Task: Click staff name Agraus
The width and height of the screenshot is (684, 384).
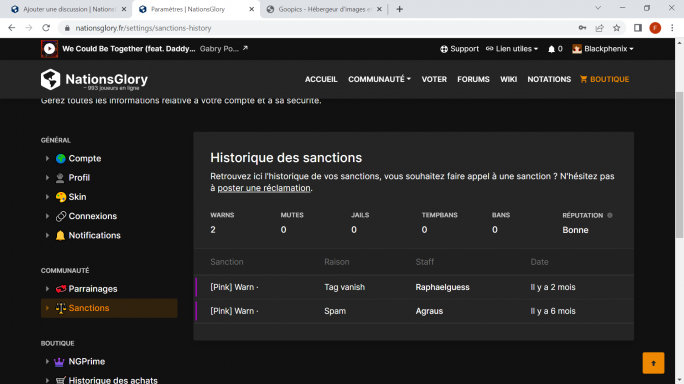Action: [429, 311]
